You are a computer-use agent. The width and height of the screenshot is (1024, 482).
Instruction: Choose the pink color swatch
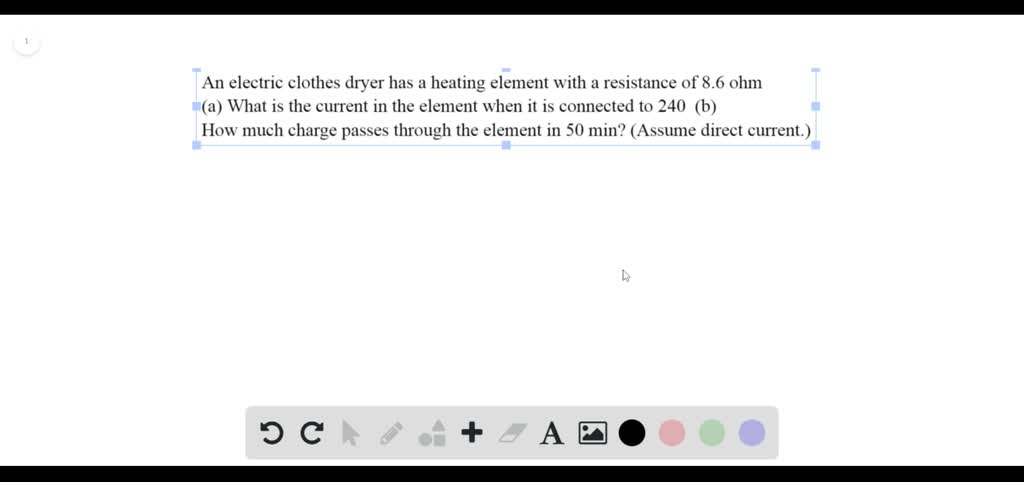(x=671, y=433)
